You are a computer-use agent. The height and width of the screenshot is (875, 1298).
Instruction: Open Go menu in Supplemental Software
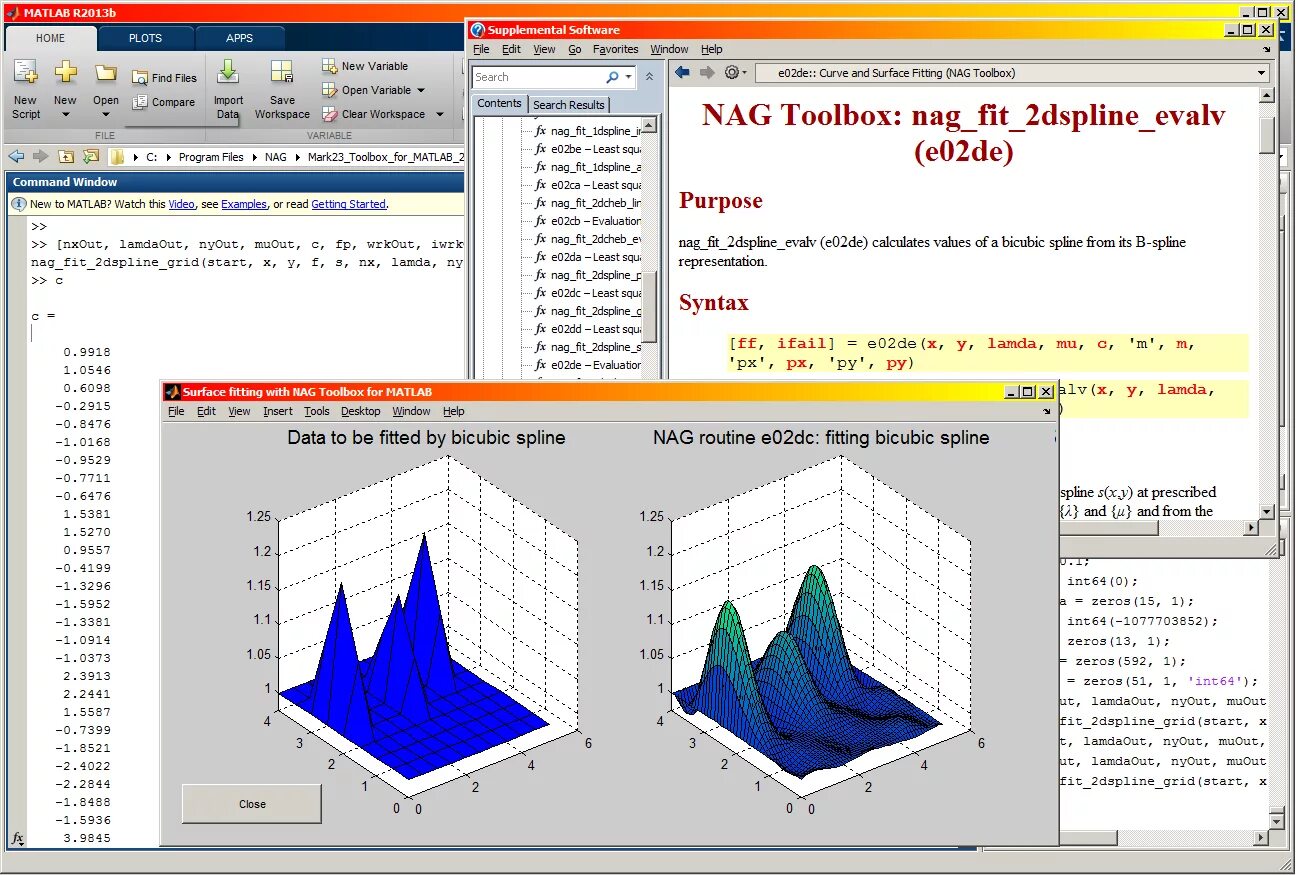(x=575, y=49)
